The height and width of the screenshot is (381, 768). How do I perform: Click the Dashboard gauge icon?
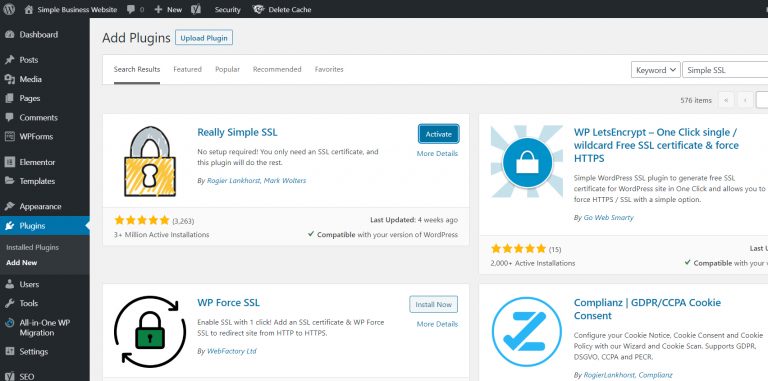(9, 35)
